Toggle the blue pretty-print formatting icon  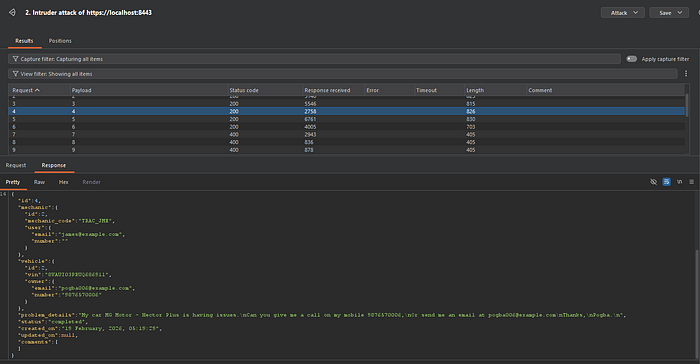(667, 182)
